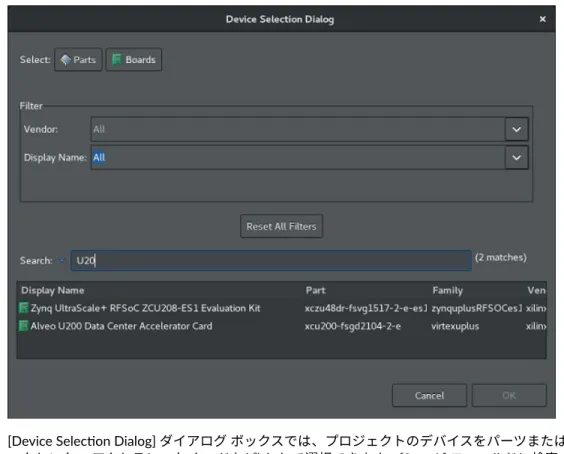Click the green board icon on the Boards button

117,60
